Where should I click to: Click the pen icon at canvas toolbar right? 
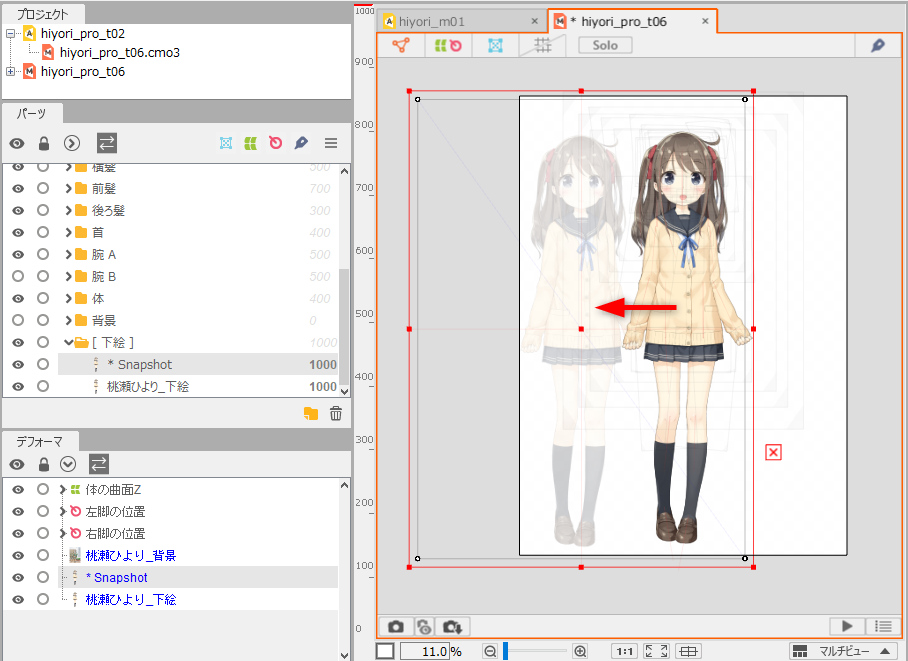(x=877, y=45)
